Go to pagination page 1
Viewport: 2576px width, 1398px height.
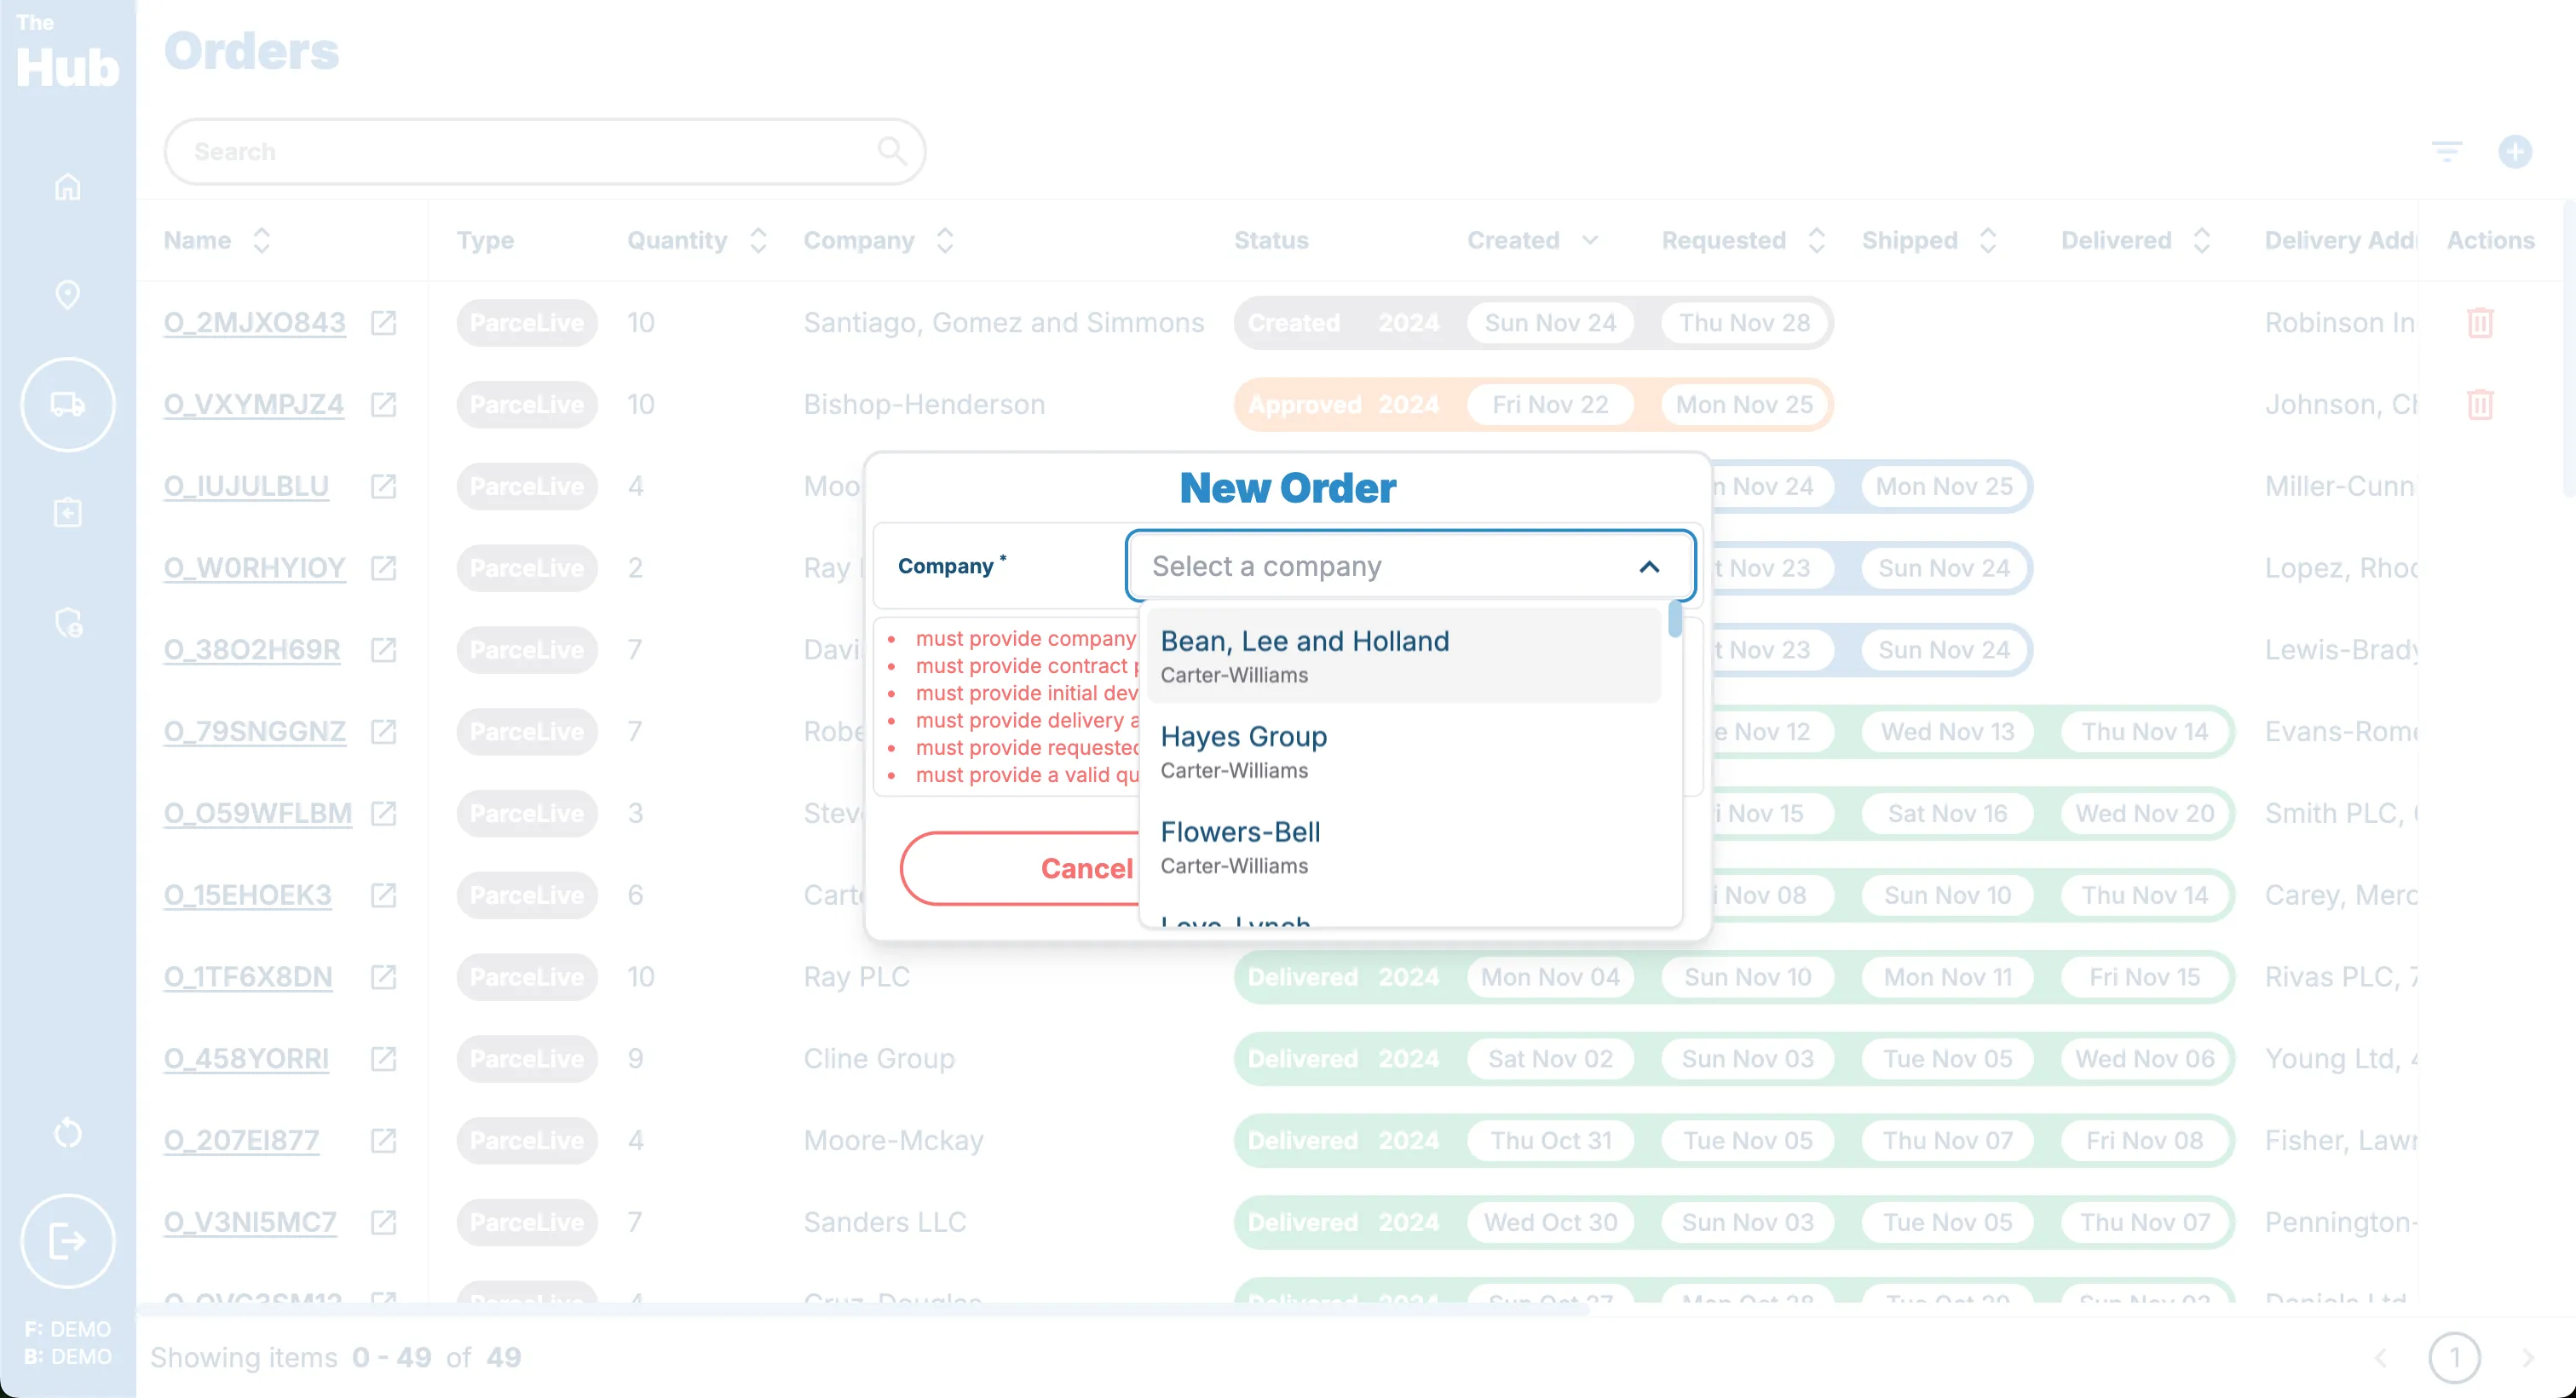point(2454,1357)
